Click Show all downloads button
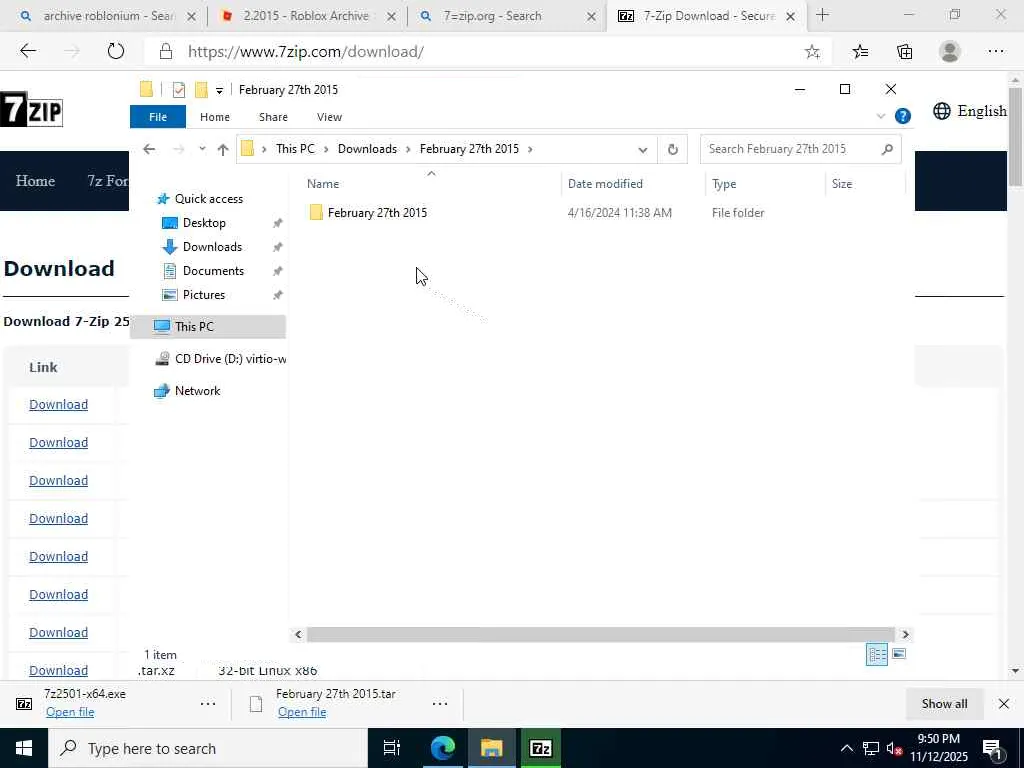 pos(944,704)
